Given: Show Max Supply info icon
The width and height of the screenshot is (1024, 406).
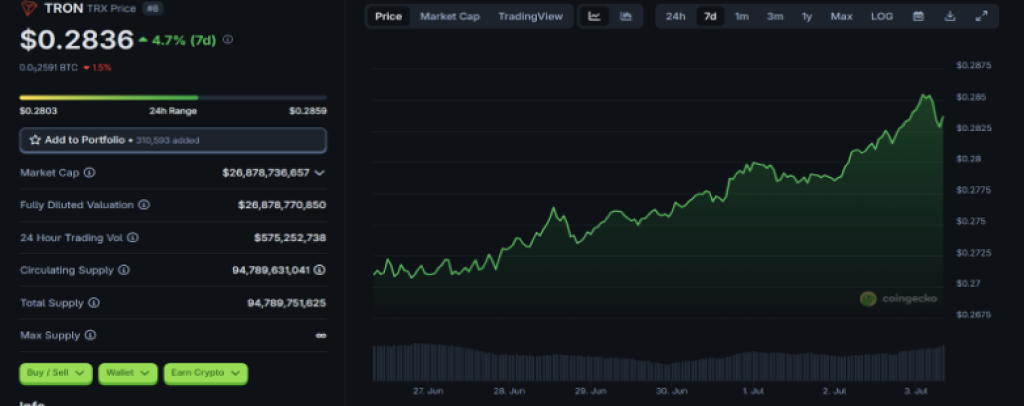Looking at the screenshot, I should point(90,335).
